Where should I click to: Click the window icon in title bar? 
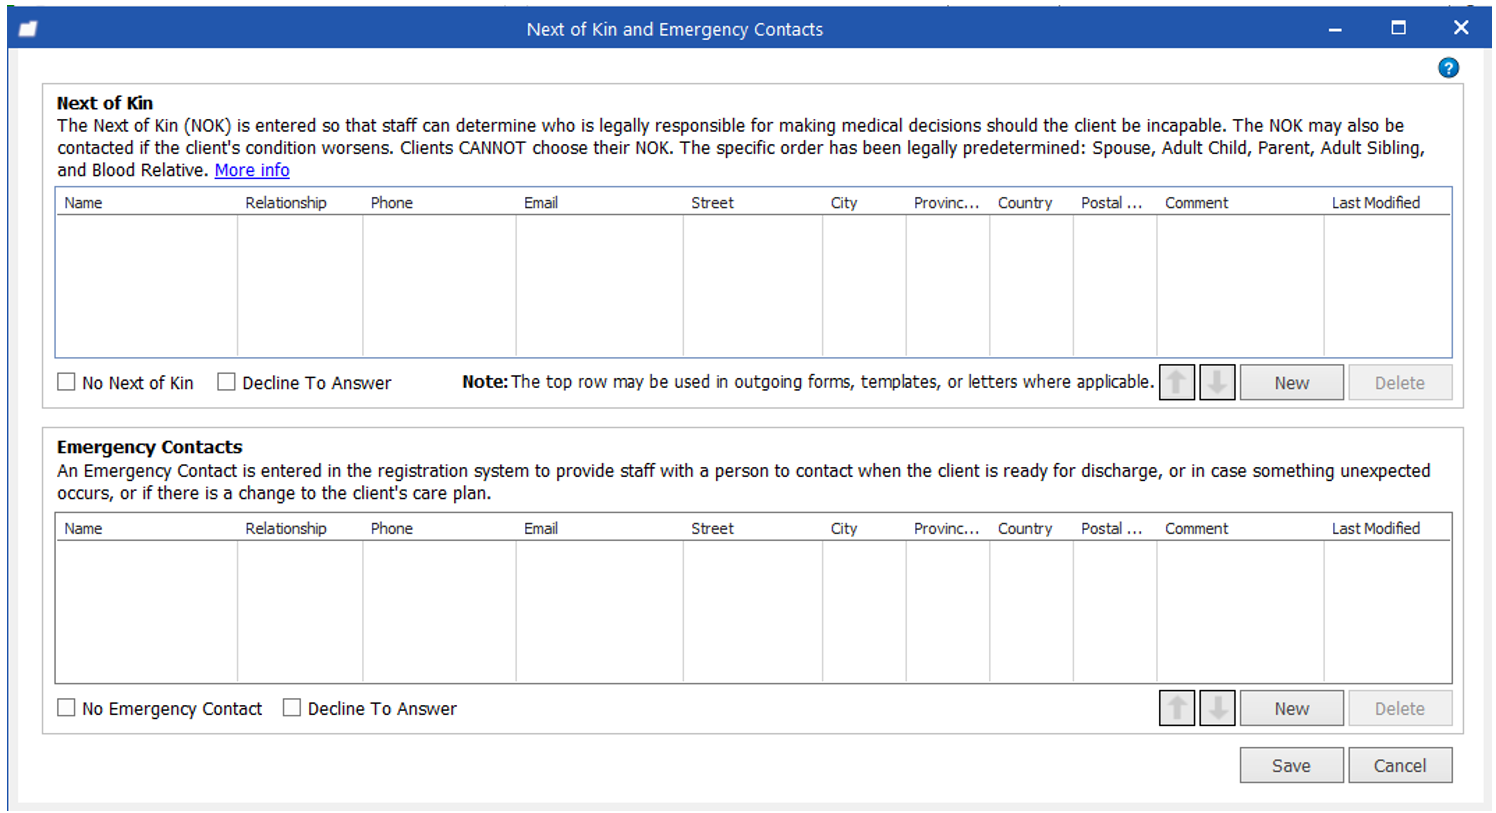tap(28, 29)
